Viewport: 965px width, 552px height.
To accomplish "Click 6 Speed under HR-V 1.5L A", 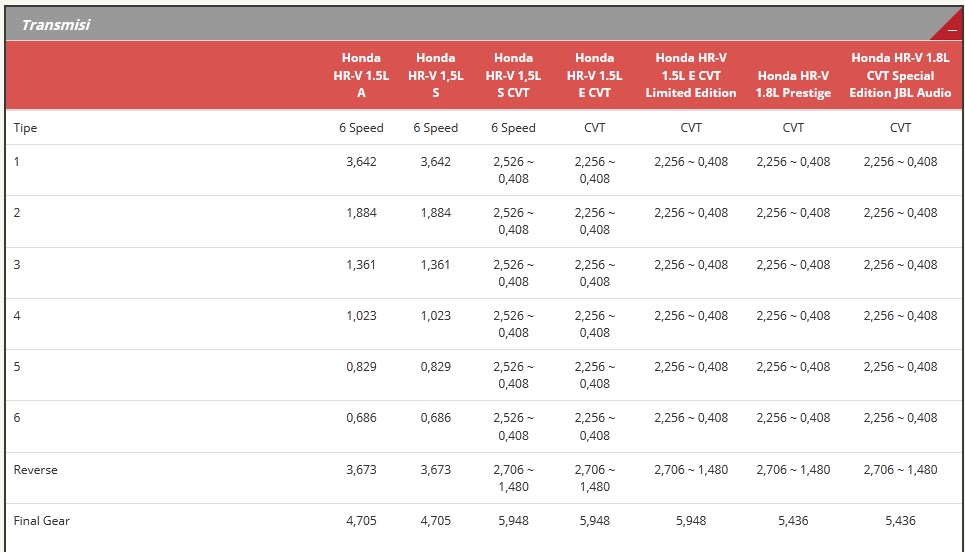I will pyautogui.click(x=361, y=128).
